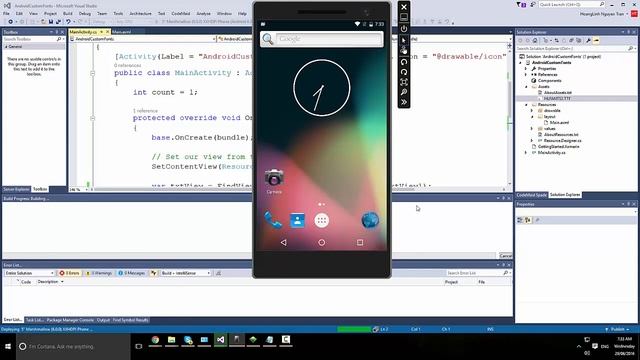Rotate emulator left
This screenshot has width=640, height=360.
404,62
